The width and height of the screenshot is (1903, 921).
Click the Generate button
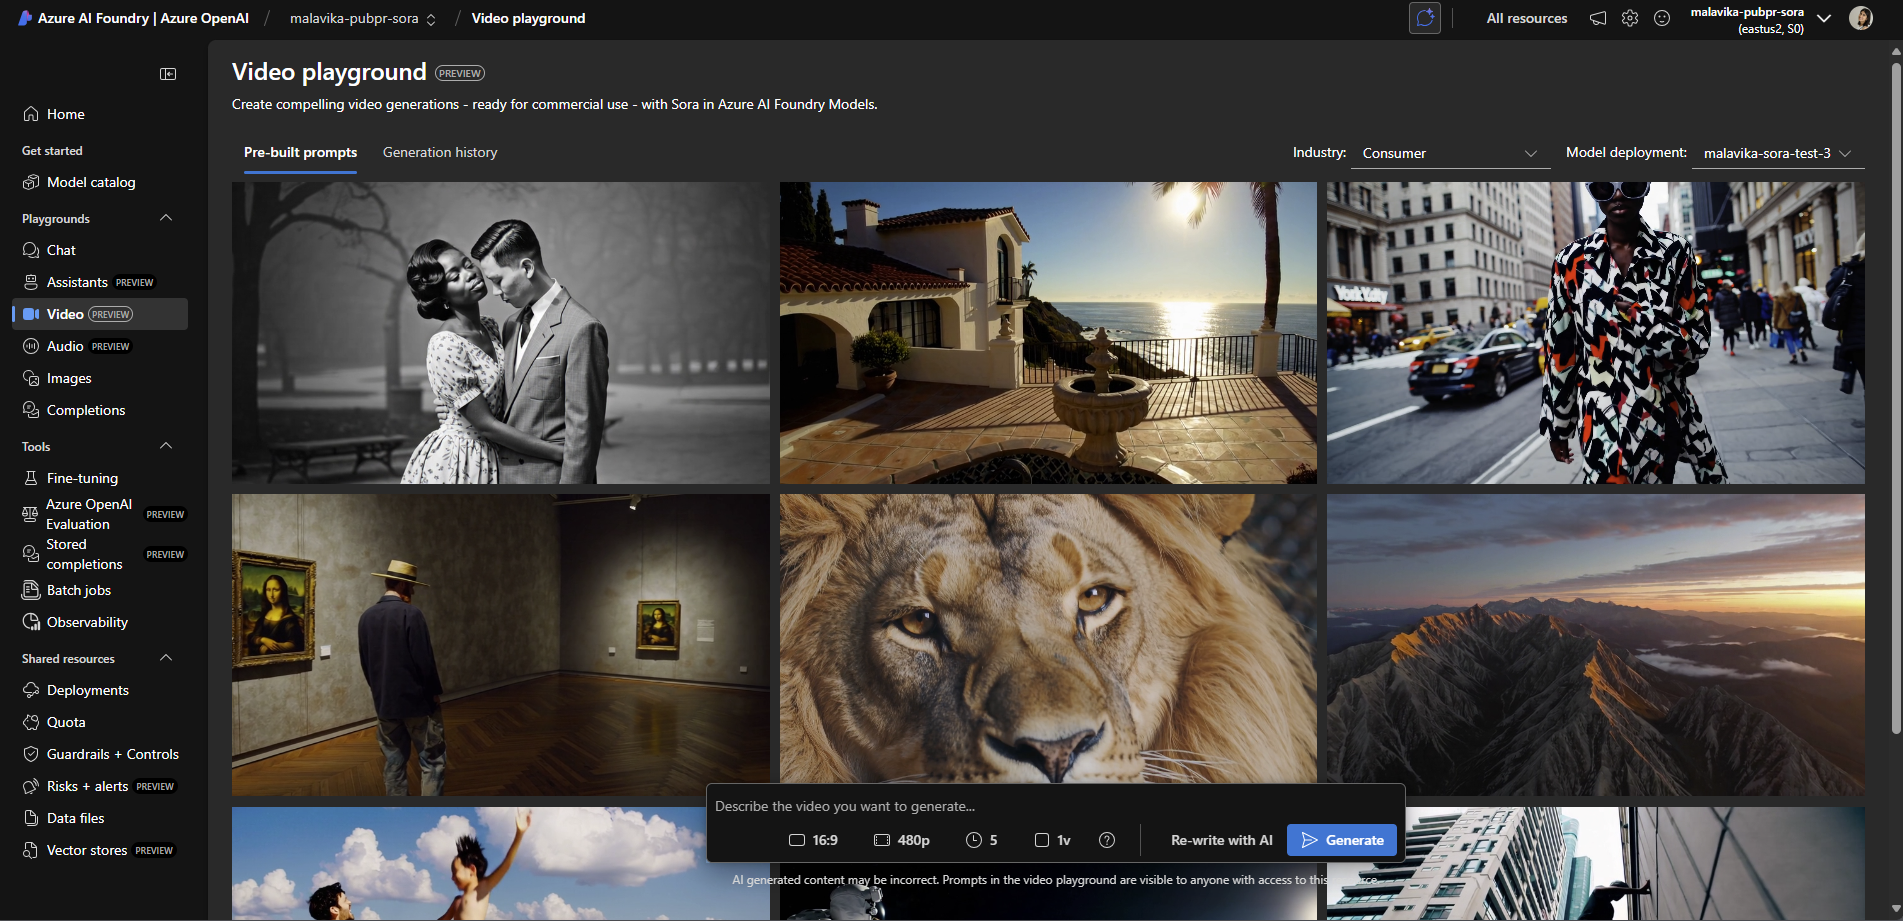pos(1341,840)
